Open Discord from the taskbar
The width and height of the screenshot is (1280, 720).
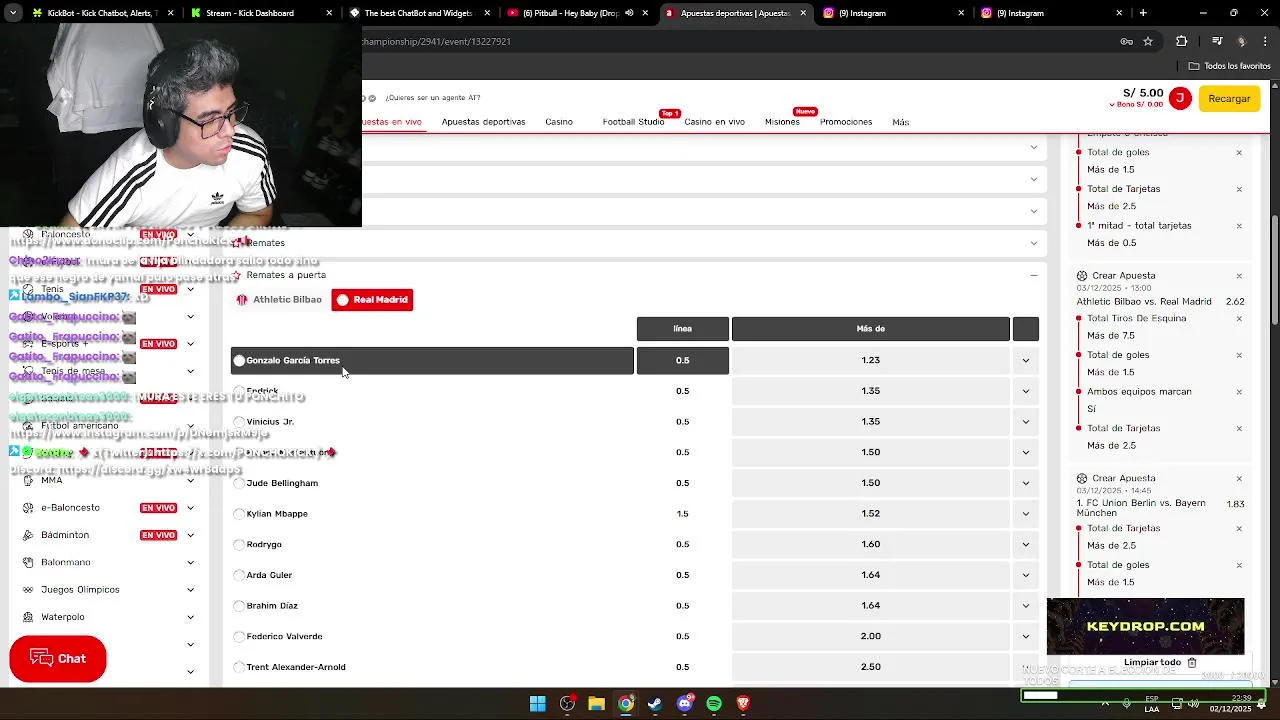coord(685,704)
